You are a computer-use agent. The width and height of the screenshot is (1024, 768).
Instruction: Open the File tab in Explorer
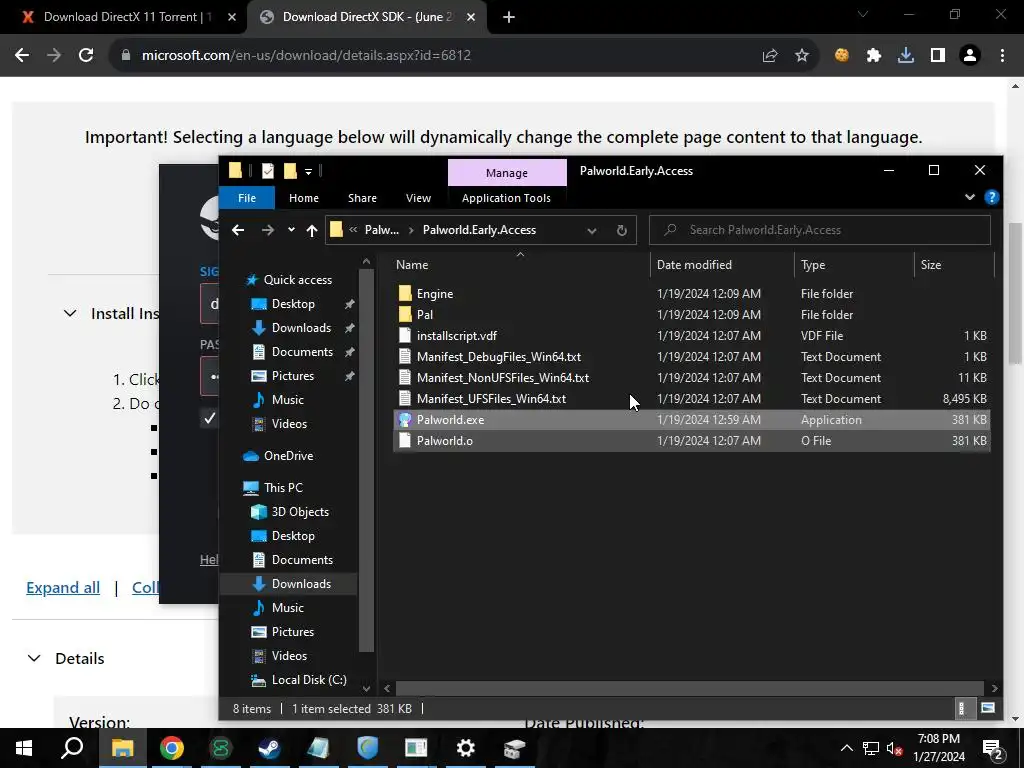247,198
